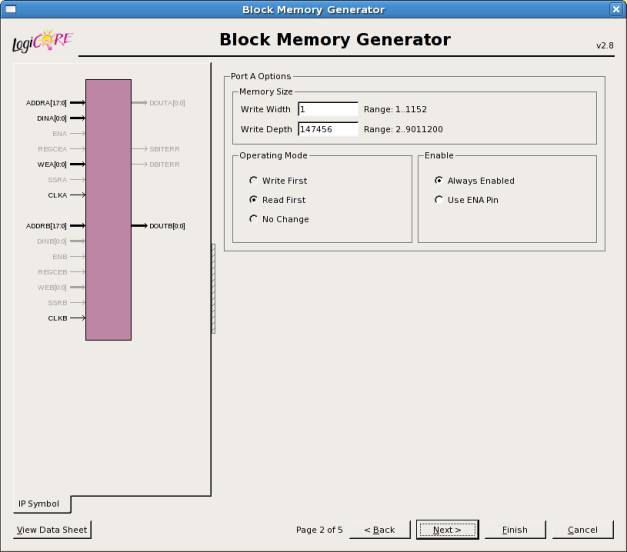627x552 pixels.
Task: Switch to the IP Symbol tab
Action: pos(40,504)
